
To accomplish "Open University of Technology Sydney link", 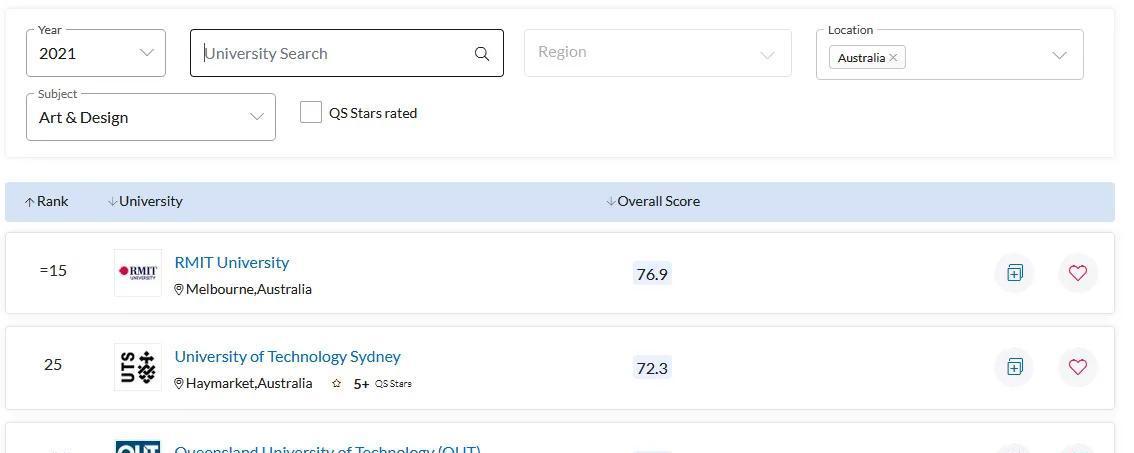I will click(287, 356).
